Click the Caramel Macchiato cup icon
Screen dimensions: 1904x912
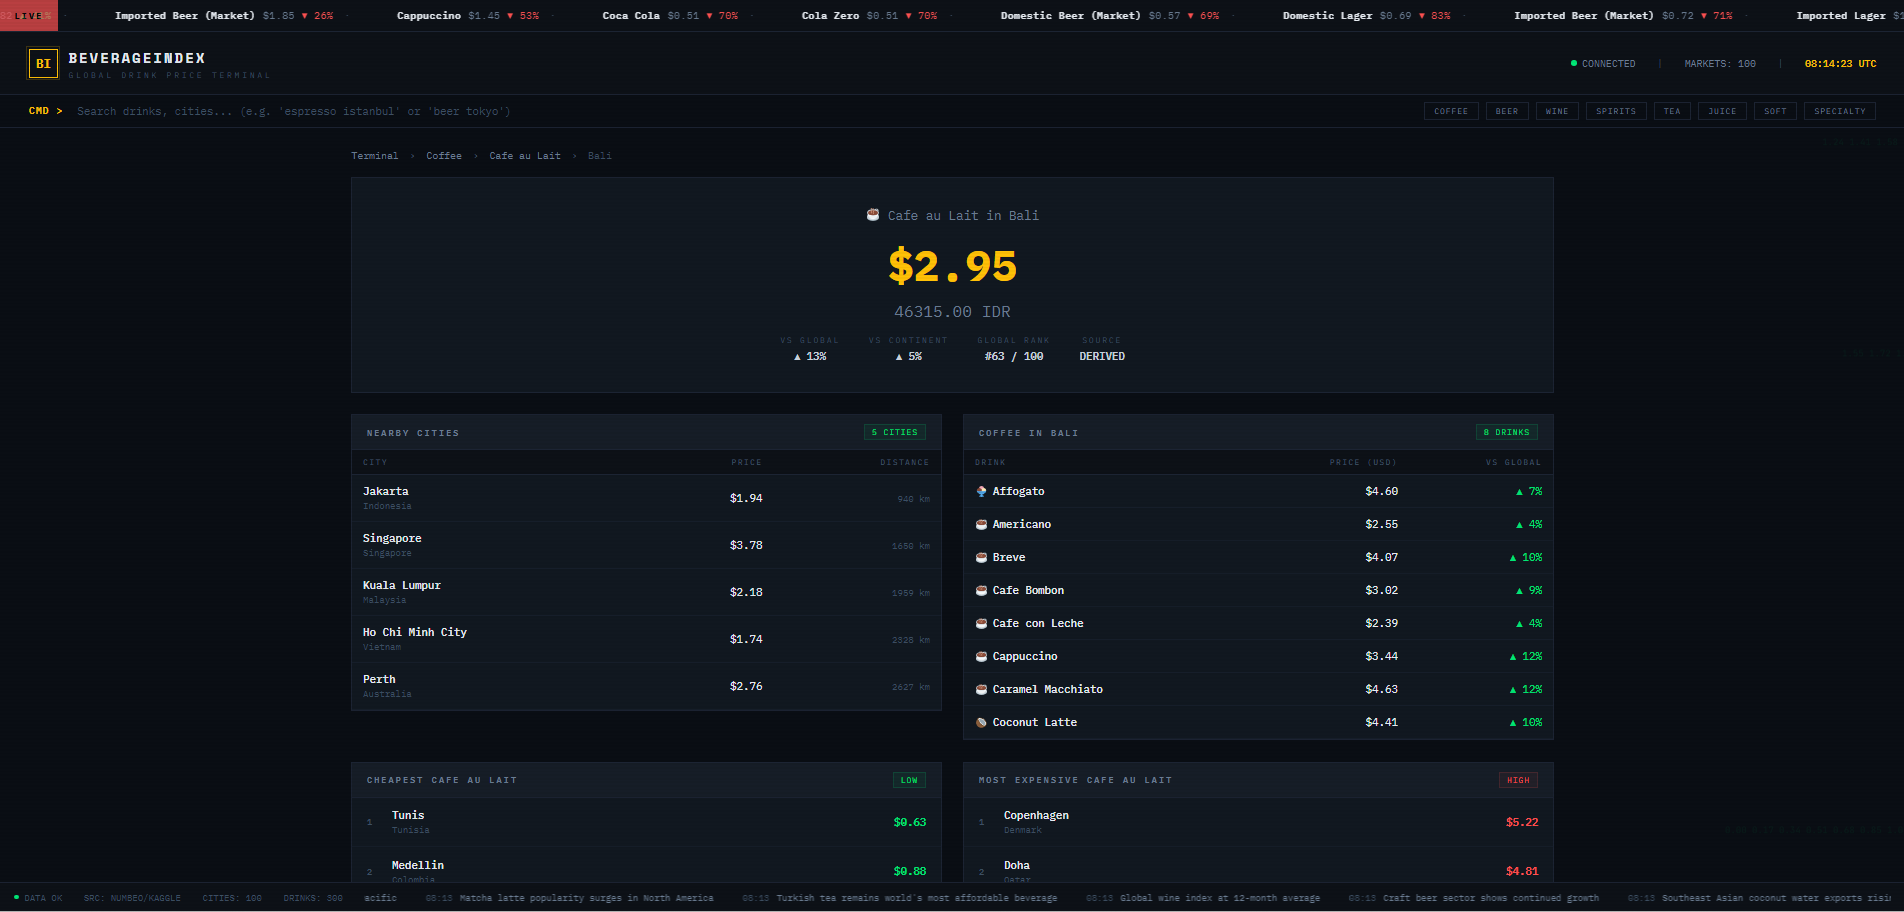click(x=981, y=689)
